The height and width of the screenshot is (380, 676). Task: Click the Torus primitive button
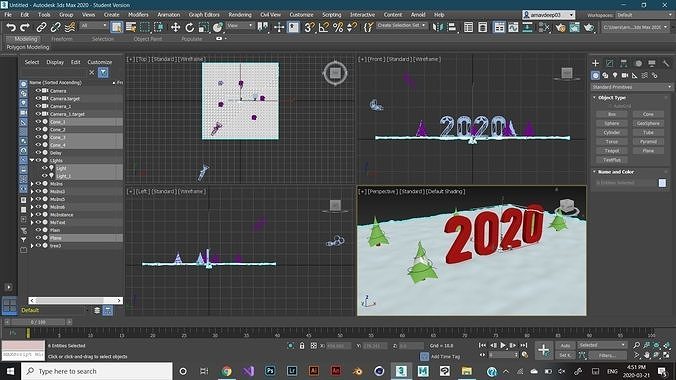(x=612, y=141)
